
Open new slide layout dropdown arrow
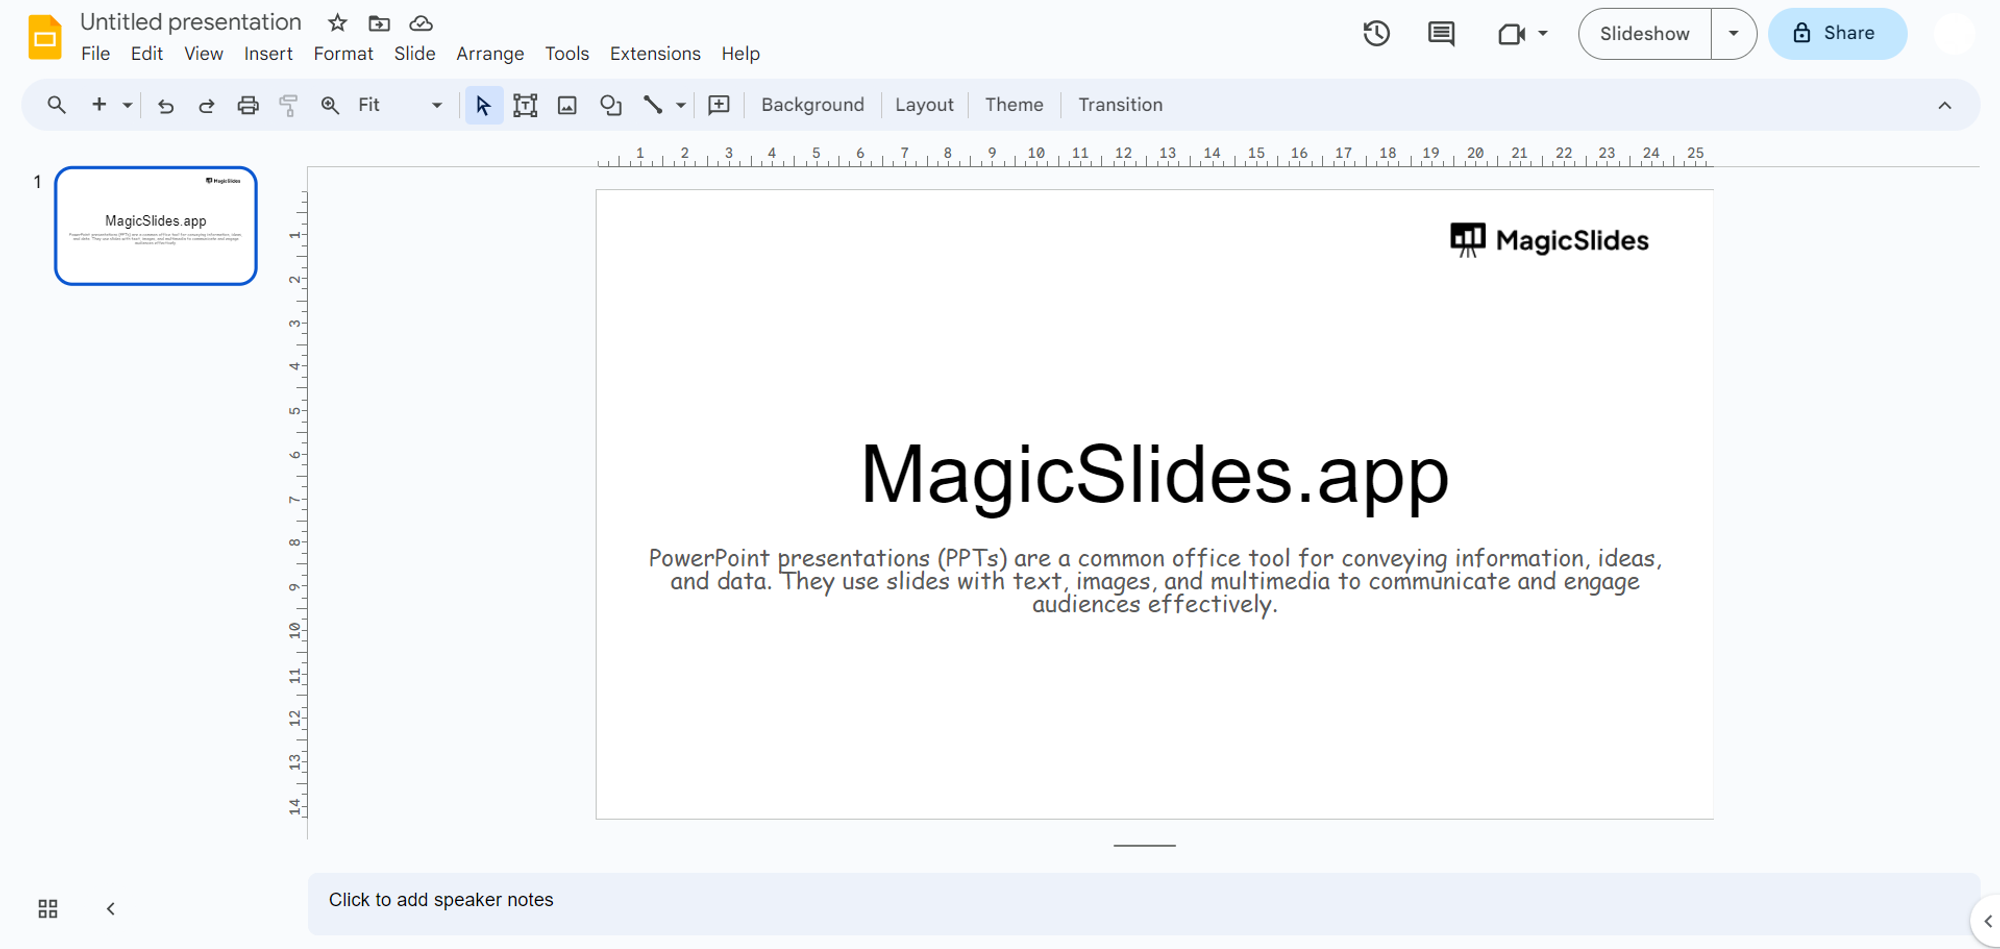pos(127,105)
